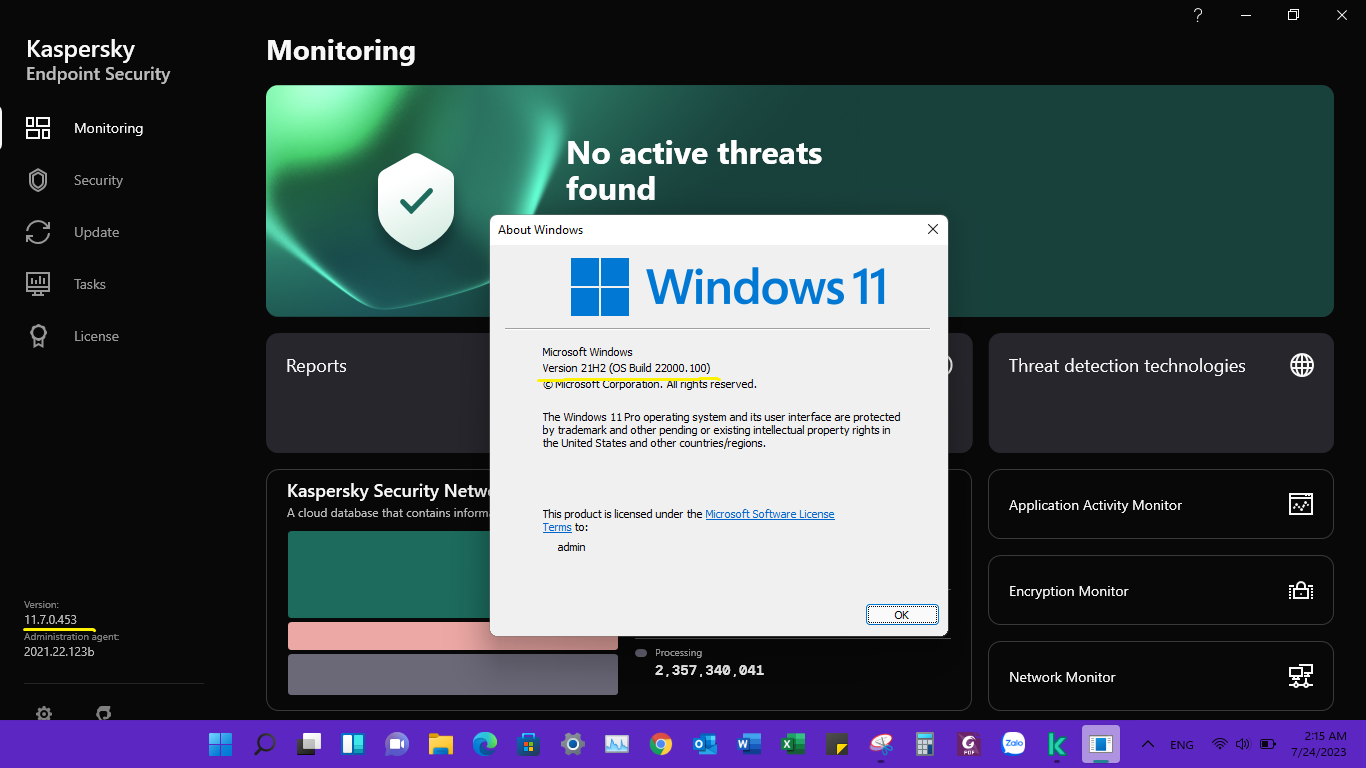Open Microsoft Edge from the taskbar
The width and height of the screenshot is (1366, 768).
(485, 744)
